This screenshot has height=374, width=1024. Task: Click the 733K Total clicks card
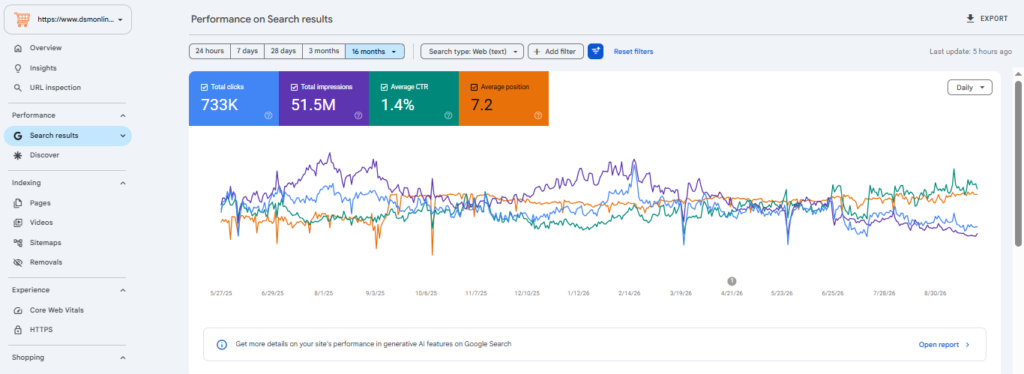coord(234,99)
